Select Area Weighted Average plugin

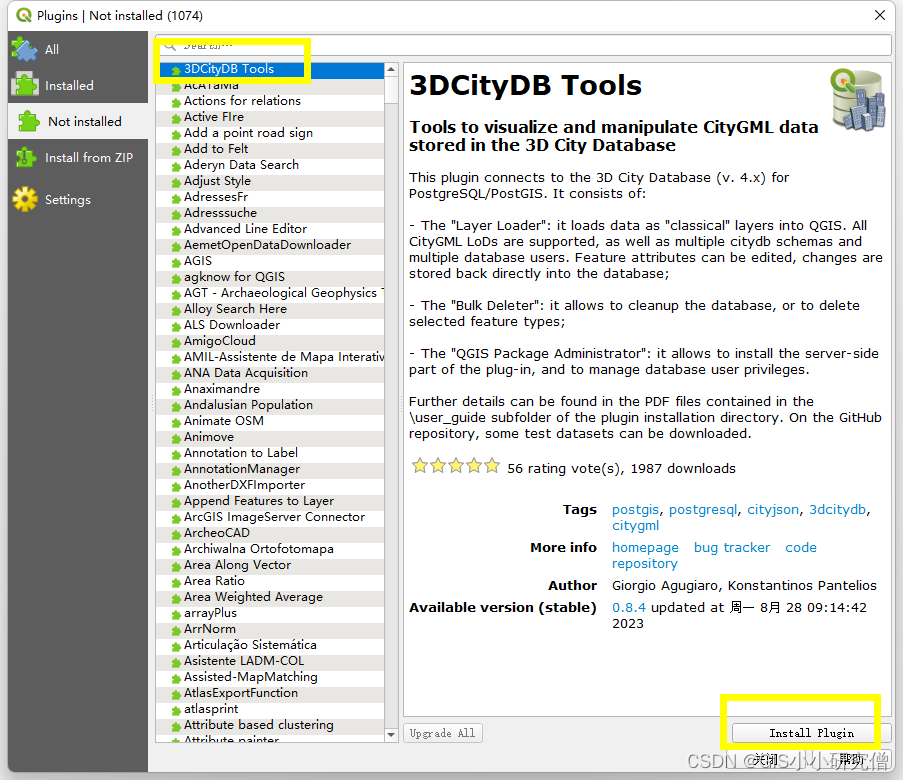pyautogui.click(x=270, y=597)
